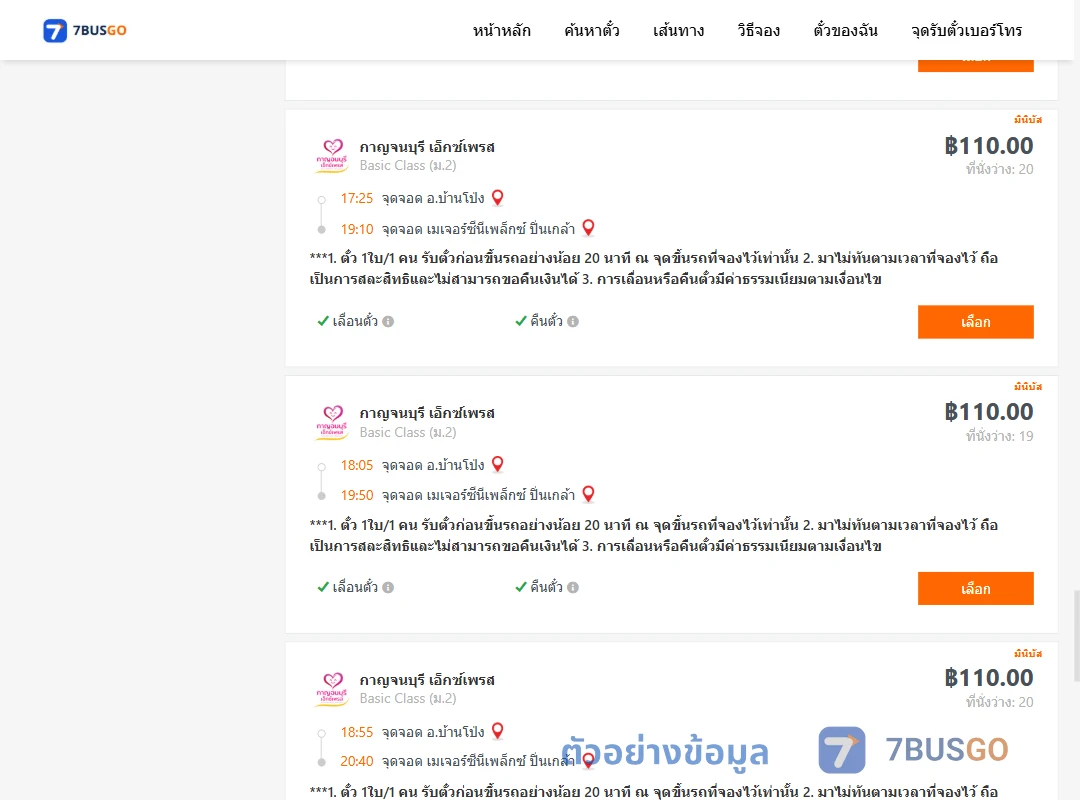1080x800 pixels.
Task: Open the ตั๋วของฉัน menu item
Action: click(845, 30)
